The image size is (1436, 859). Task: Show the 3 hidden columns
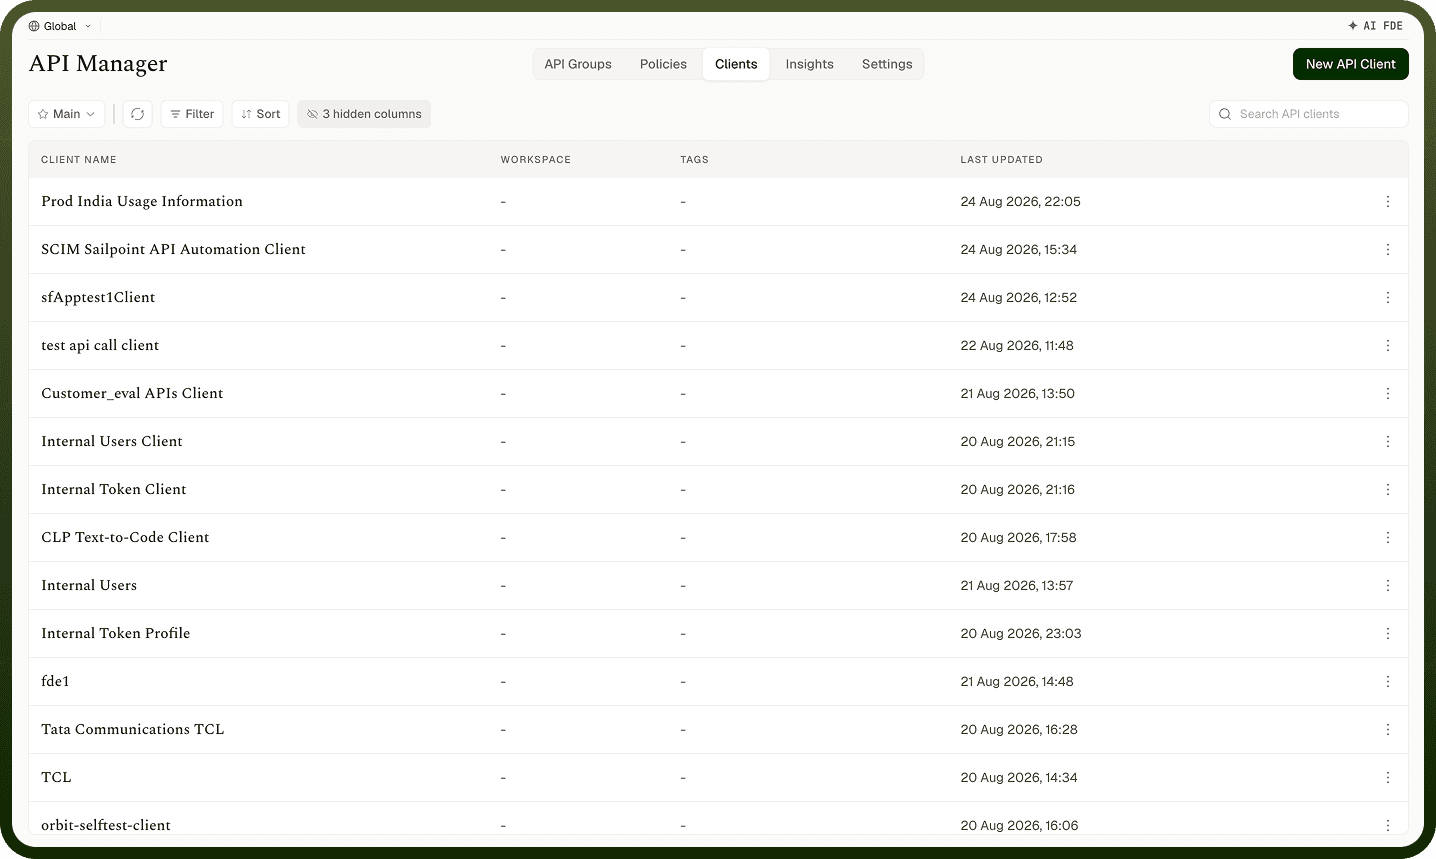364,114
